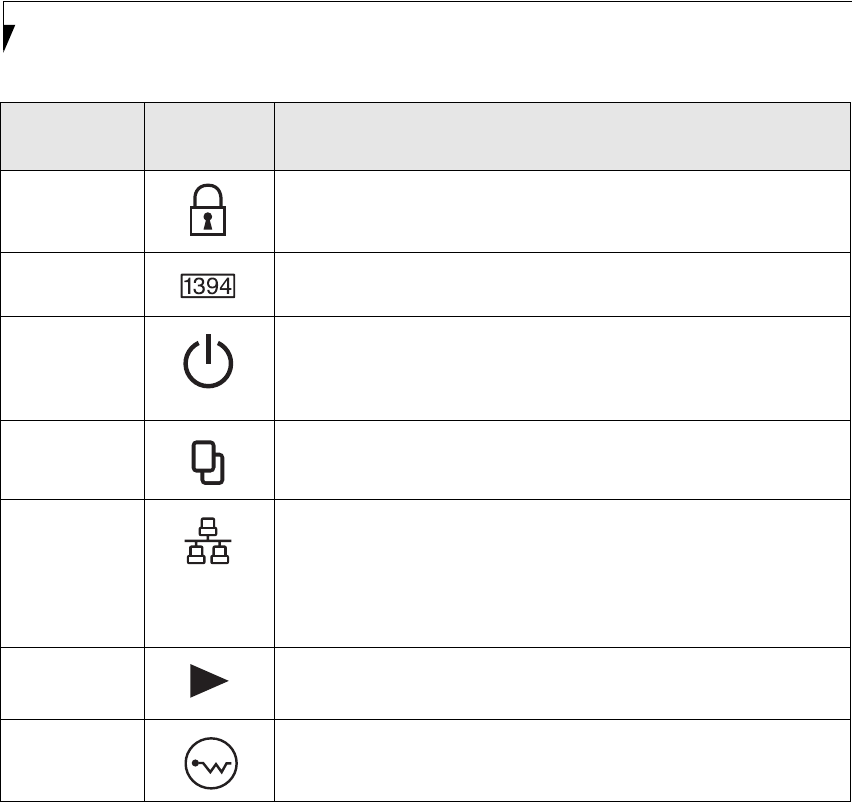Image resolution: width=853 pixels, height=802 pixels.
Task: Click the description cell beside overlapping screens icon
Action: pyautogui.click(x=558, y=460)
